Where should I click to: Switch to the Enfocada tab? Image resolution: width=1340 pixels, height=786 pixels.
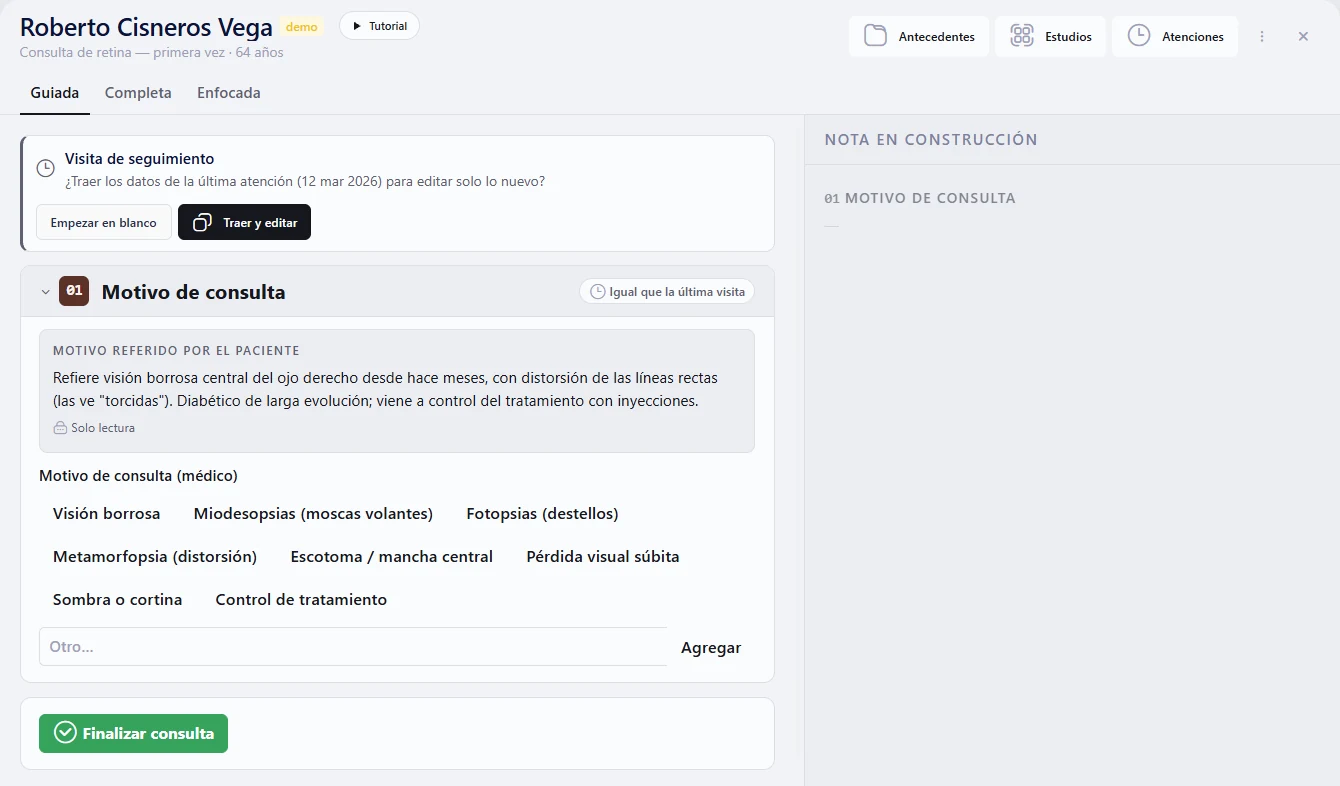(x=229, y=93)
